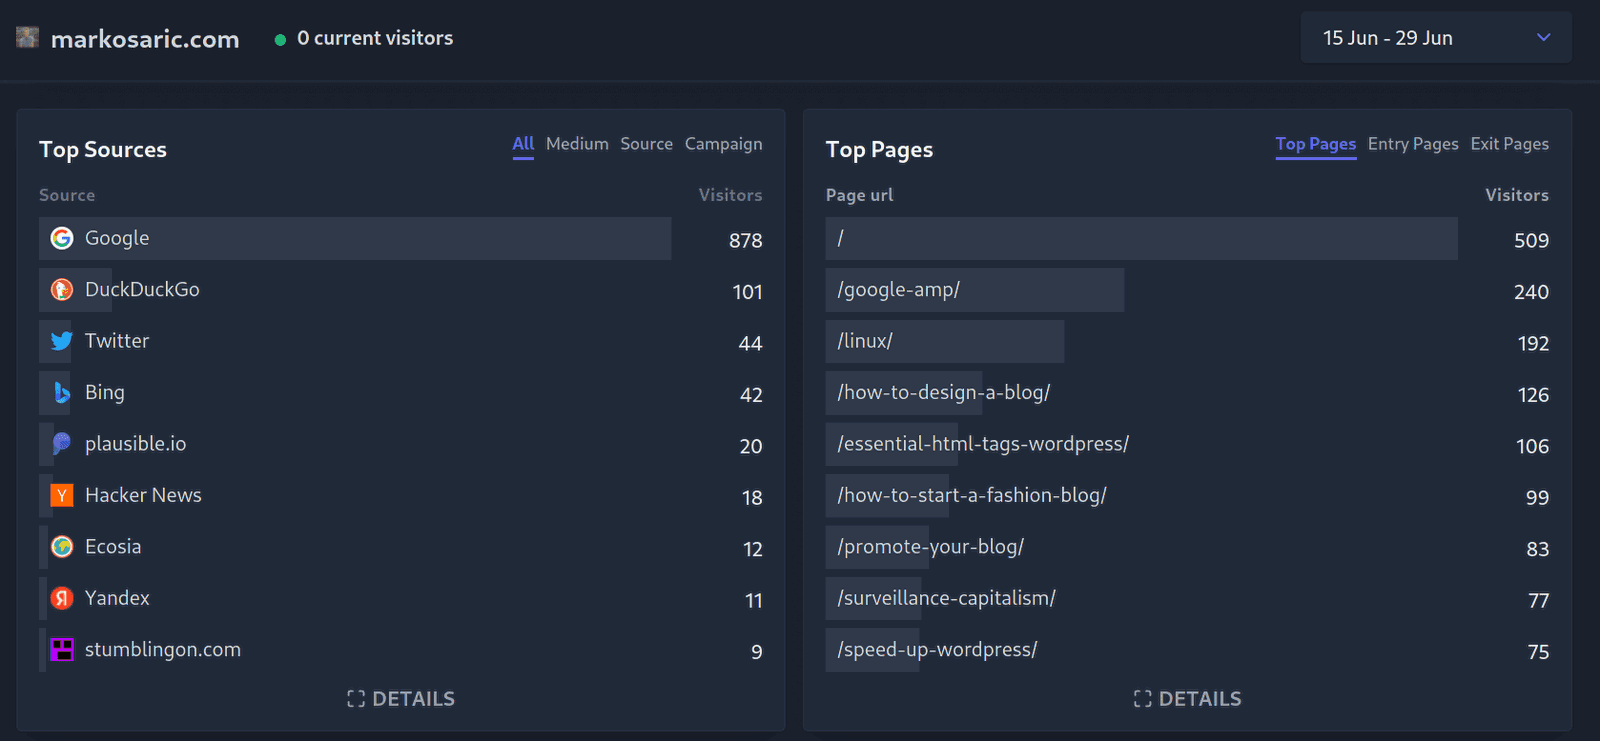Show the Exit Pages tab
1600x741 pixels.
tap(1509, 144)
